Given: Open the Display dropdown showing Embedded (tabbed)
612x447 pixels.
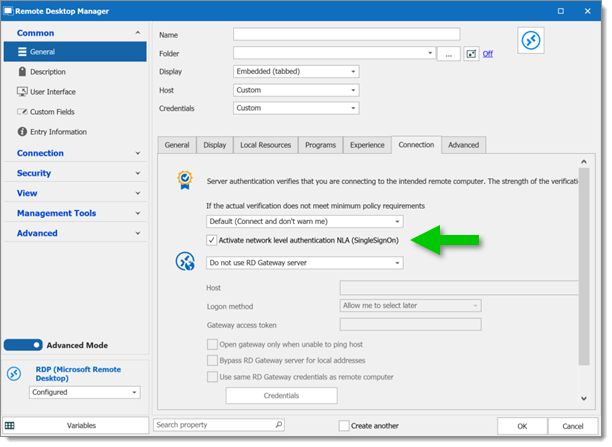Looking at the screenshot, I should (296, 71).
